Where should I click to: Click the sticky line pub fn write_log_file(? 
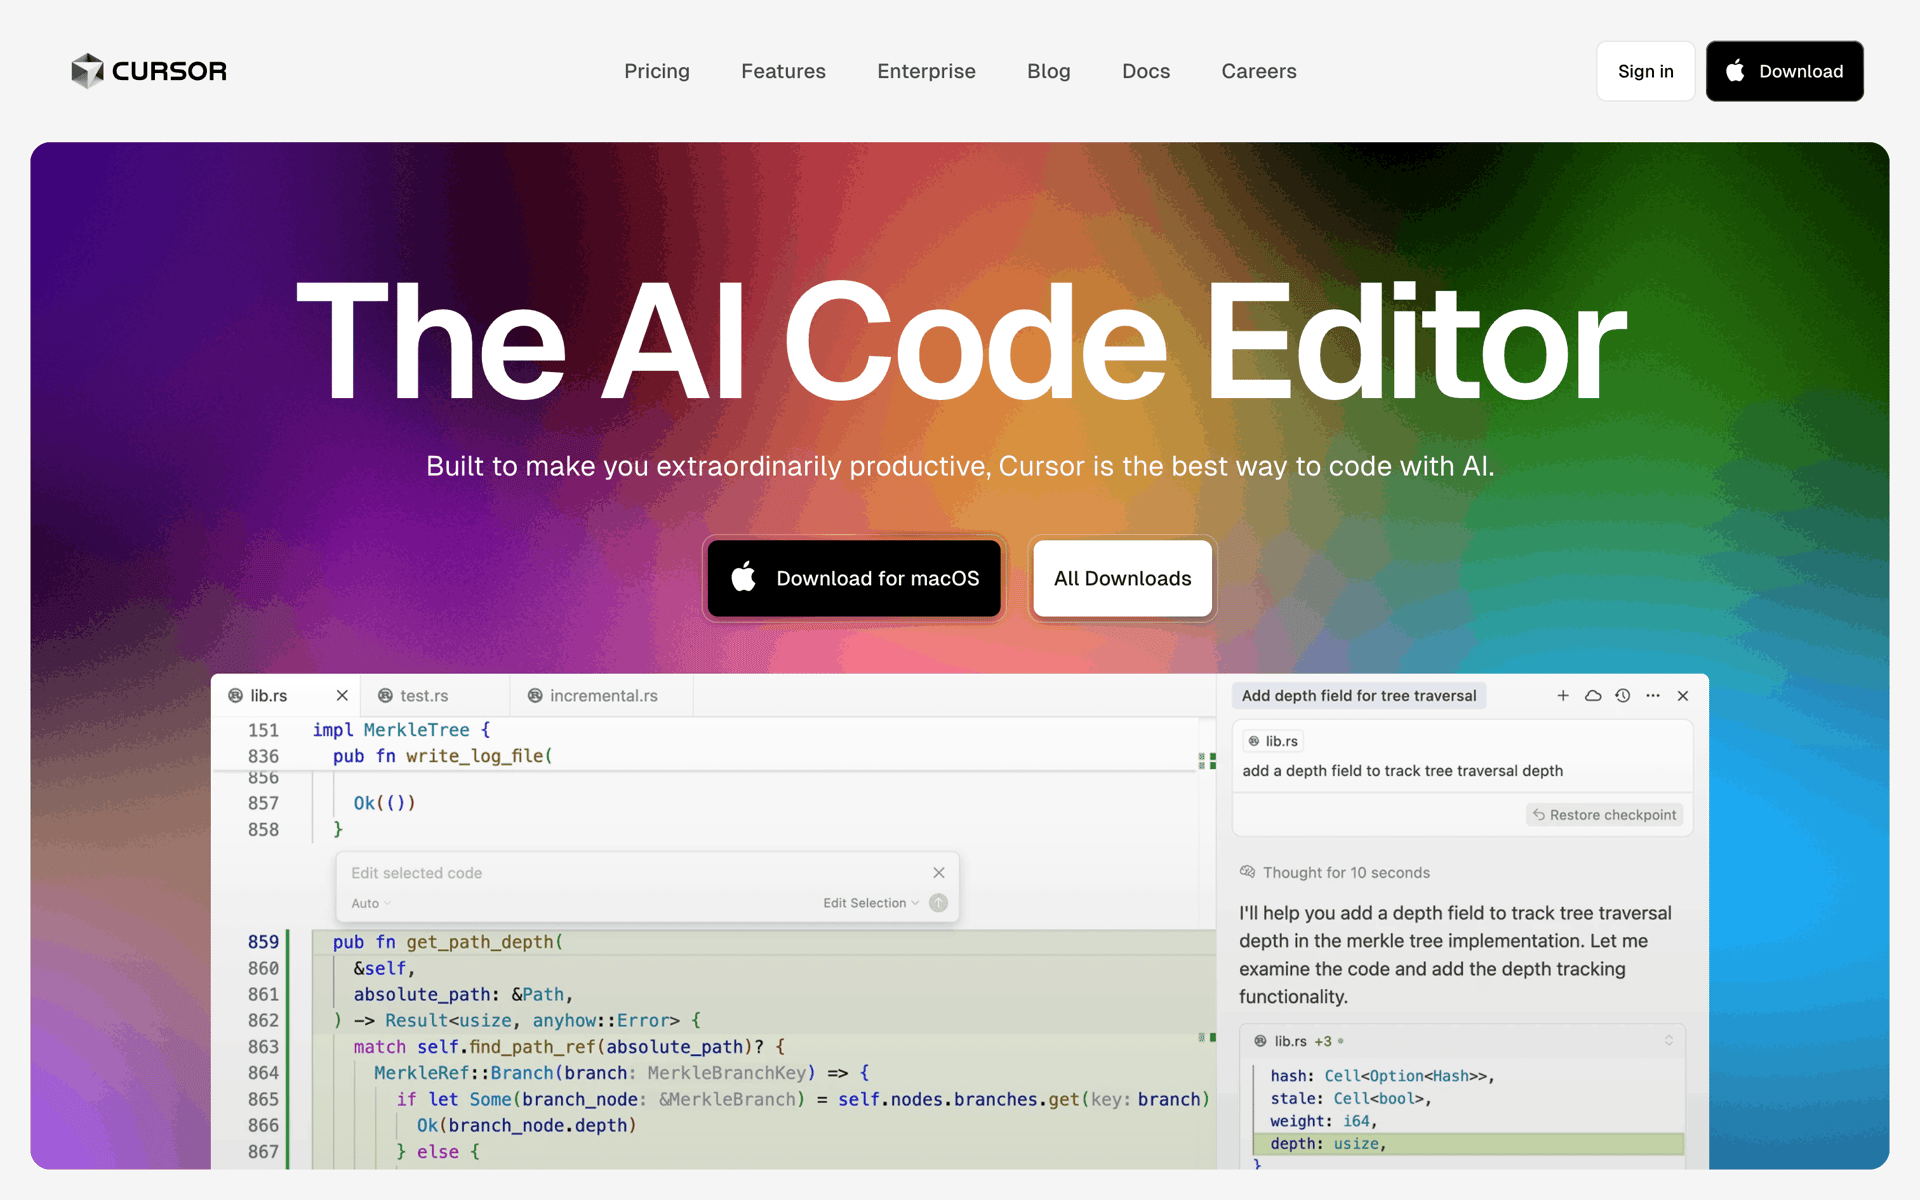tap(442, 756)
